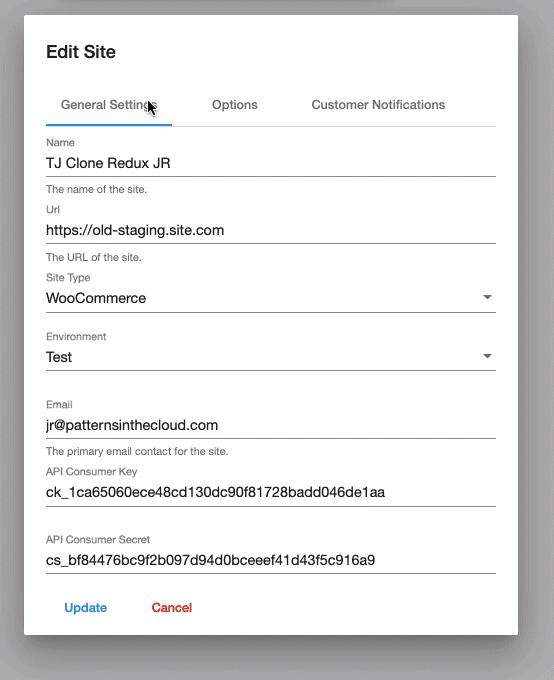
Task: Select the Email input field
Action: [271, 425]
